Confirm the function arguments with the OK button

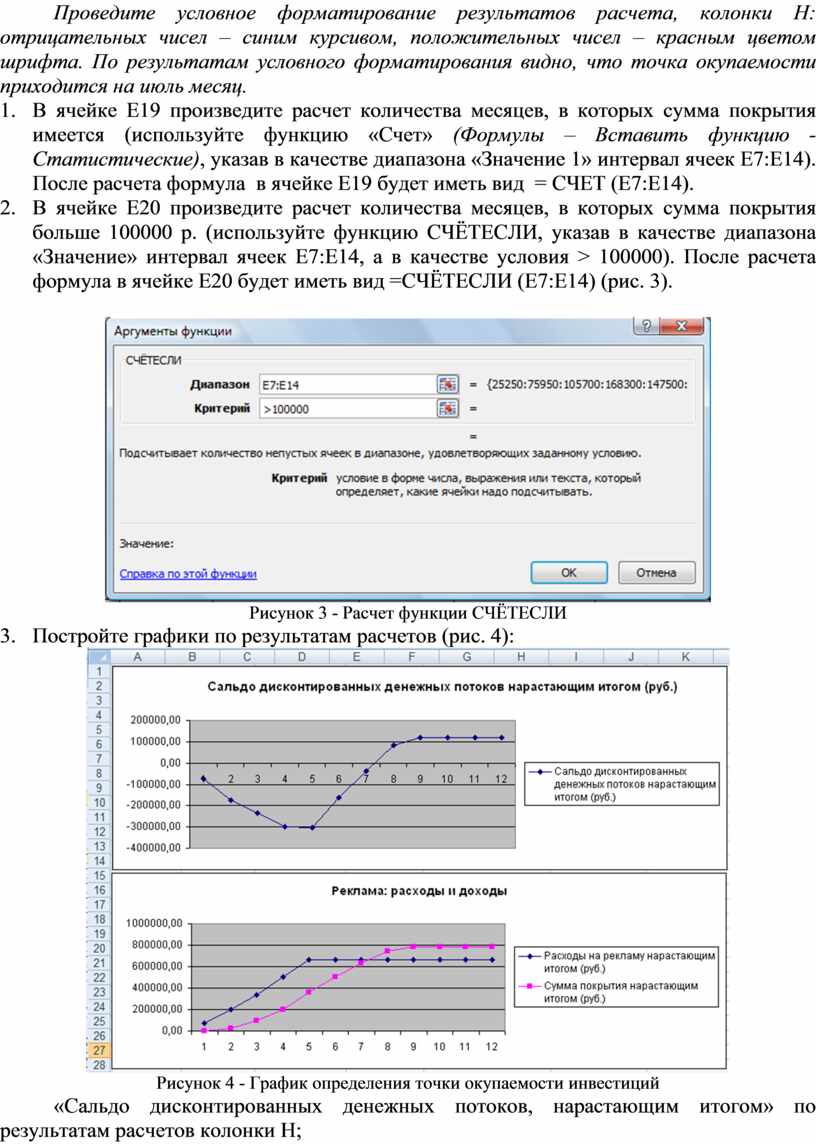[x=569, y=573]
